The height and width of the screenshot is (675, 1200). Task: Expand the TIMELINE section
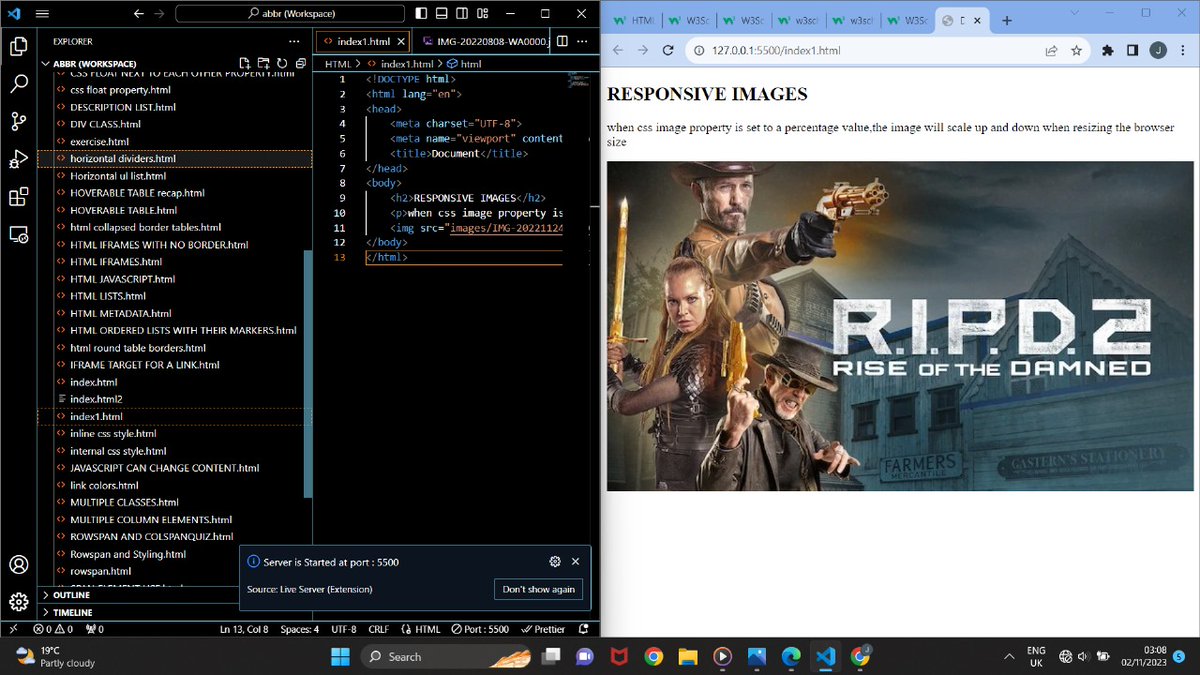(x=72, y=612)
